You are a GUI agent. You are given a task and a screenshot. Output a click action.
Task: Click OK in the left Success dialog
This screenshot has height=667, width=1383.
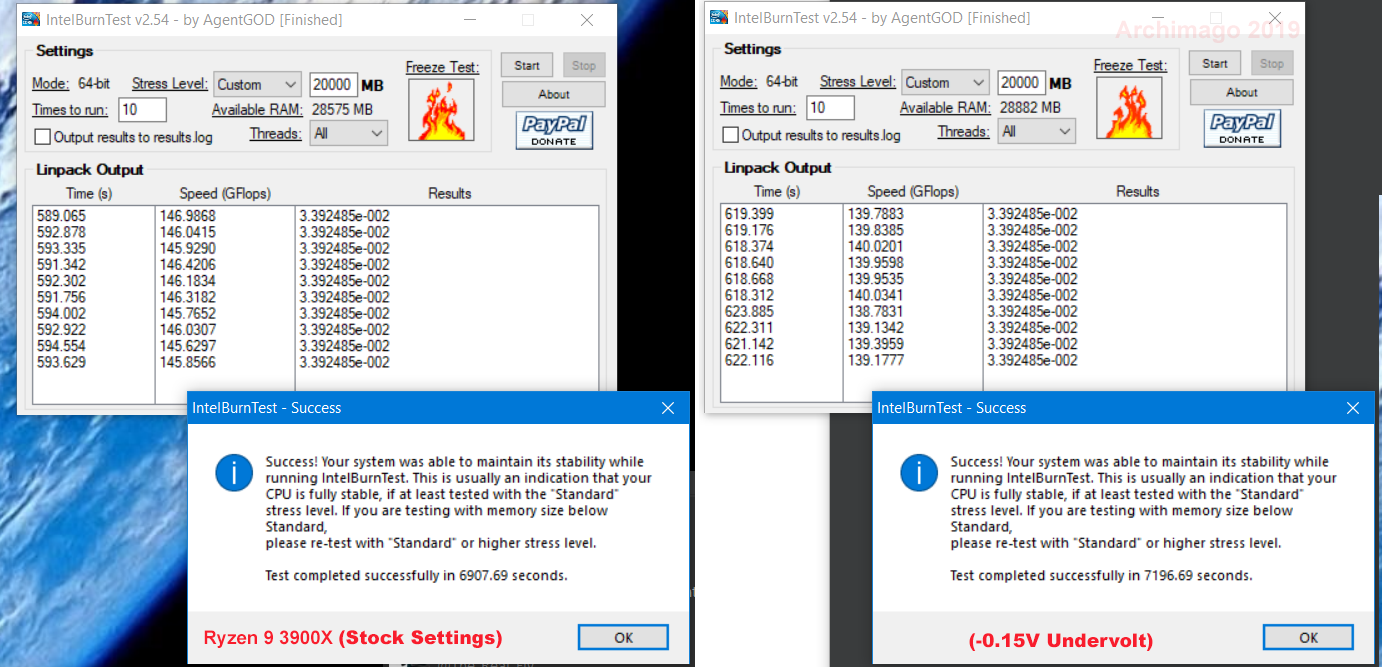pyautogui.click(x=622, y=637)
